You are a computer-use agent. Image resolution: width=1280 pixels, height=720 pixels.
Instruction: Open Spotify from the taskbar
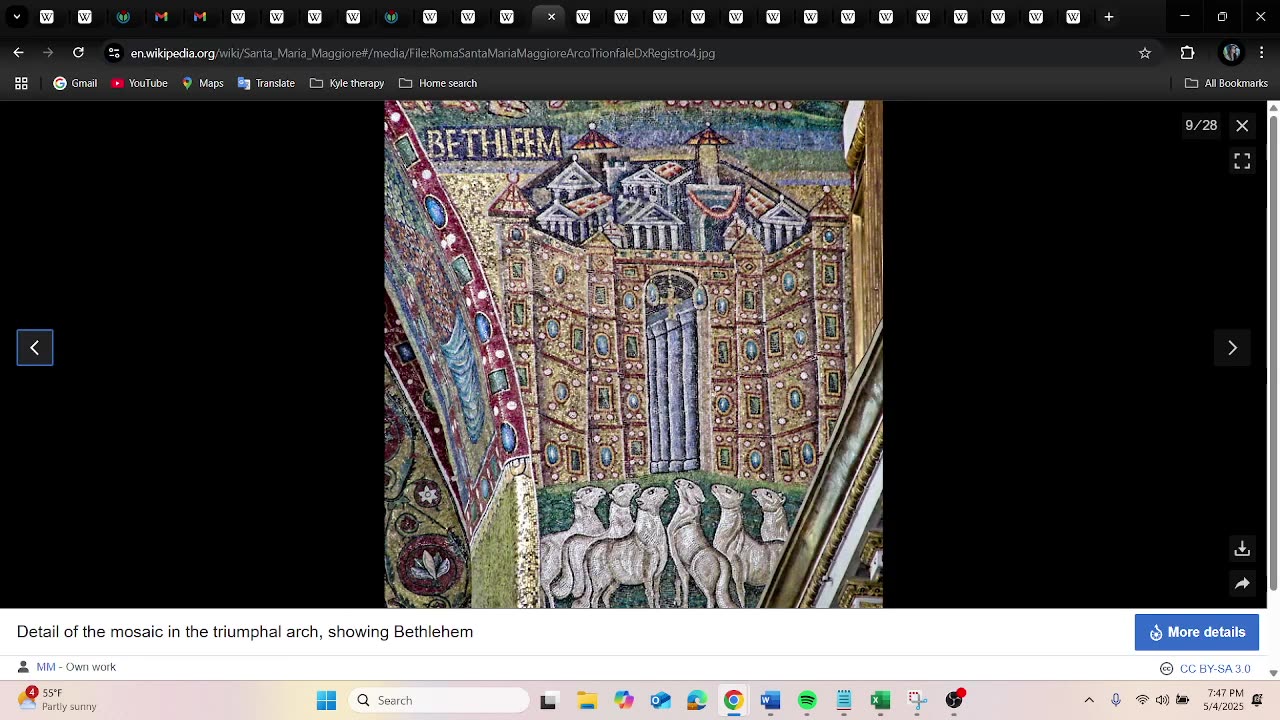tap(807, 700)
